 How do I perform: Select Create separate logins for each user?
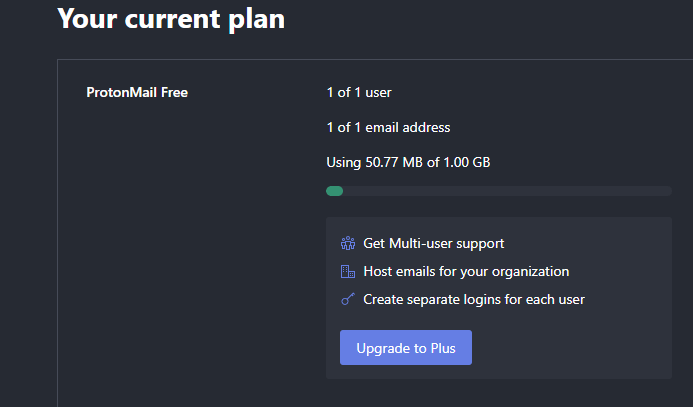click(474, 300)
